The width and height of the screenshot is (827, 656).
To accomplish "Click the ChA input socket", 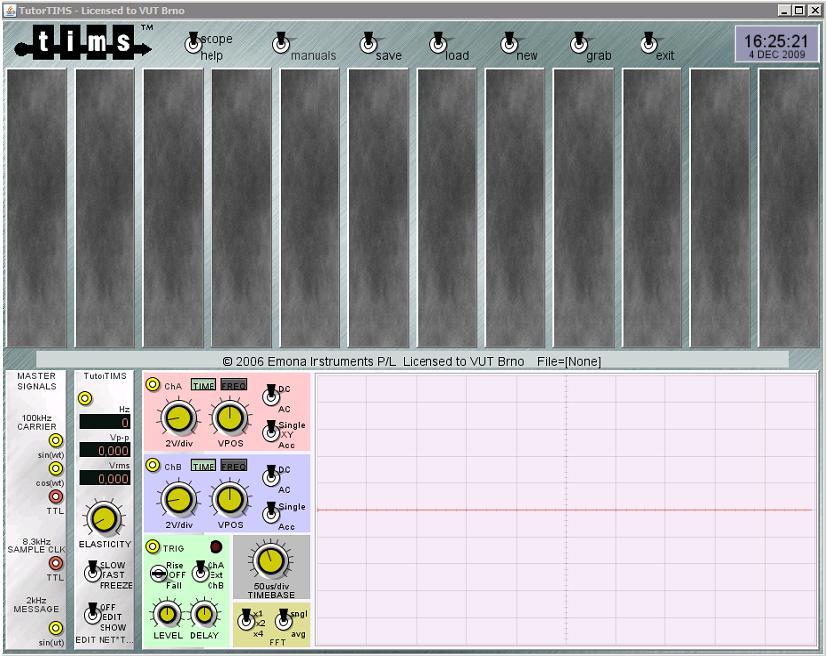I will click(153, 384).
